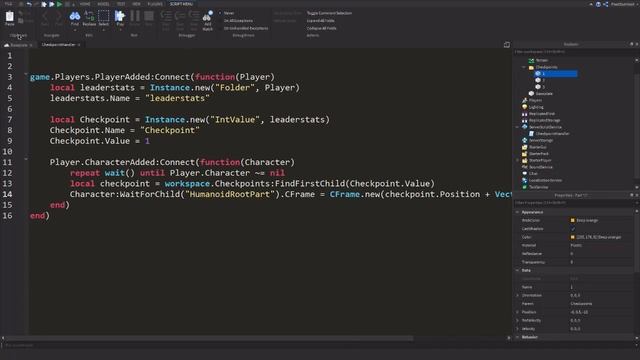Click the Chat icon in Explorer
Image resolution: width=640 pixels, height=360 pixels.
[x=524, y=173]
